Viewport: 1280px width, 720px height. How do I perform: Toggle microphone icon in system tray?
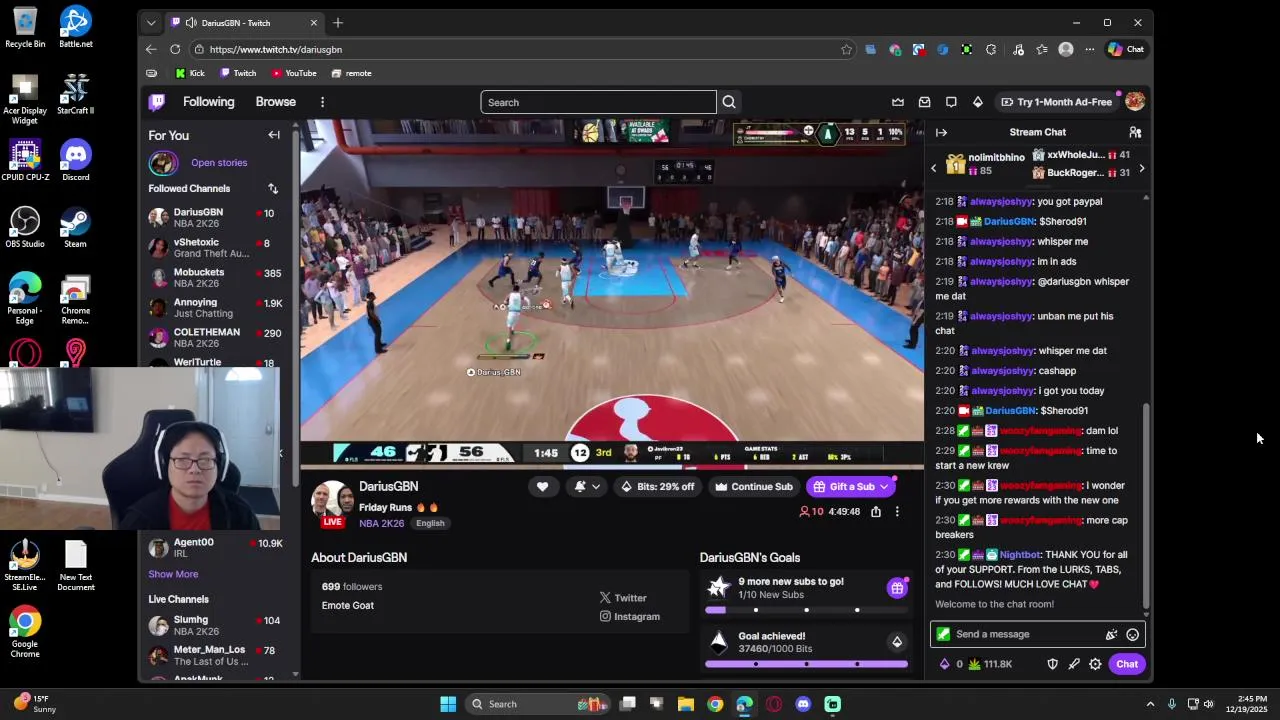1171,704
